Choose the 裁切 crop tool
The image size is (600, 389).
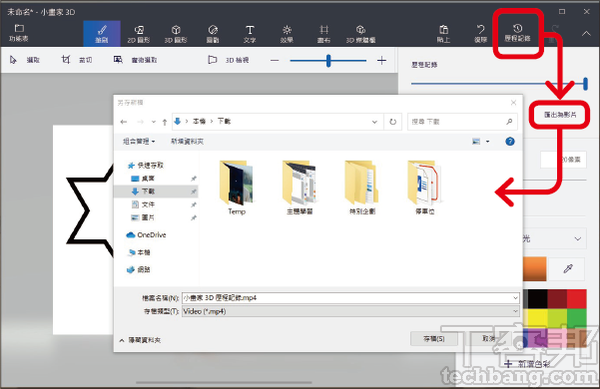(x=77, y=60)
